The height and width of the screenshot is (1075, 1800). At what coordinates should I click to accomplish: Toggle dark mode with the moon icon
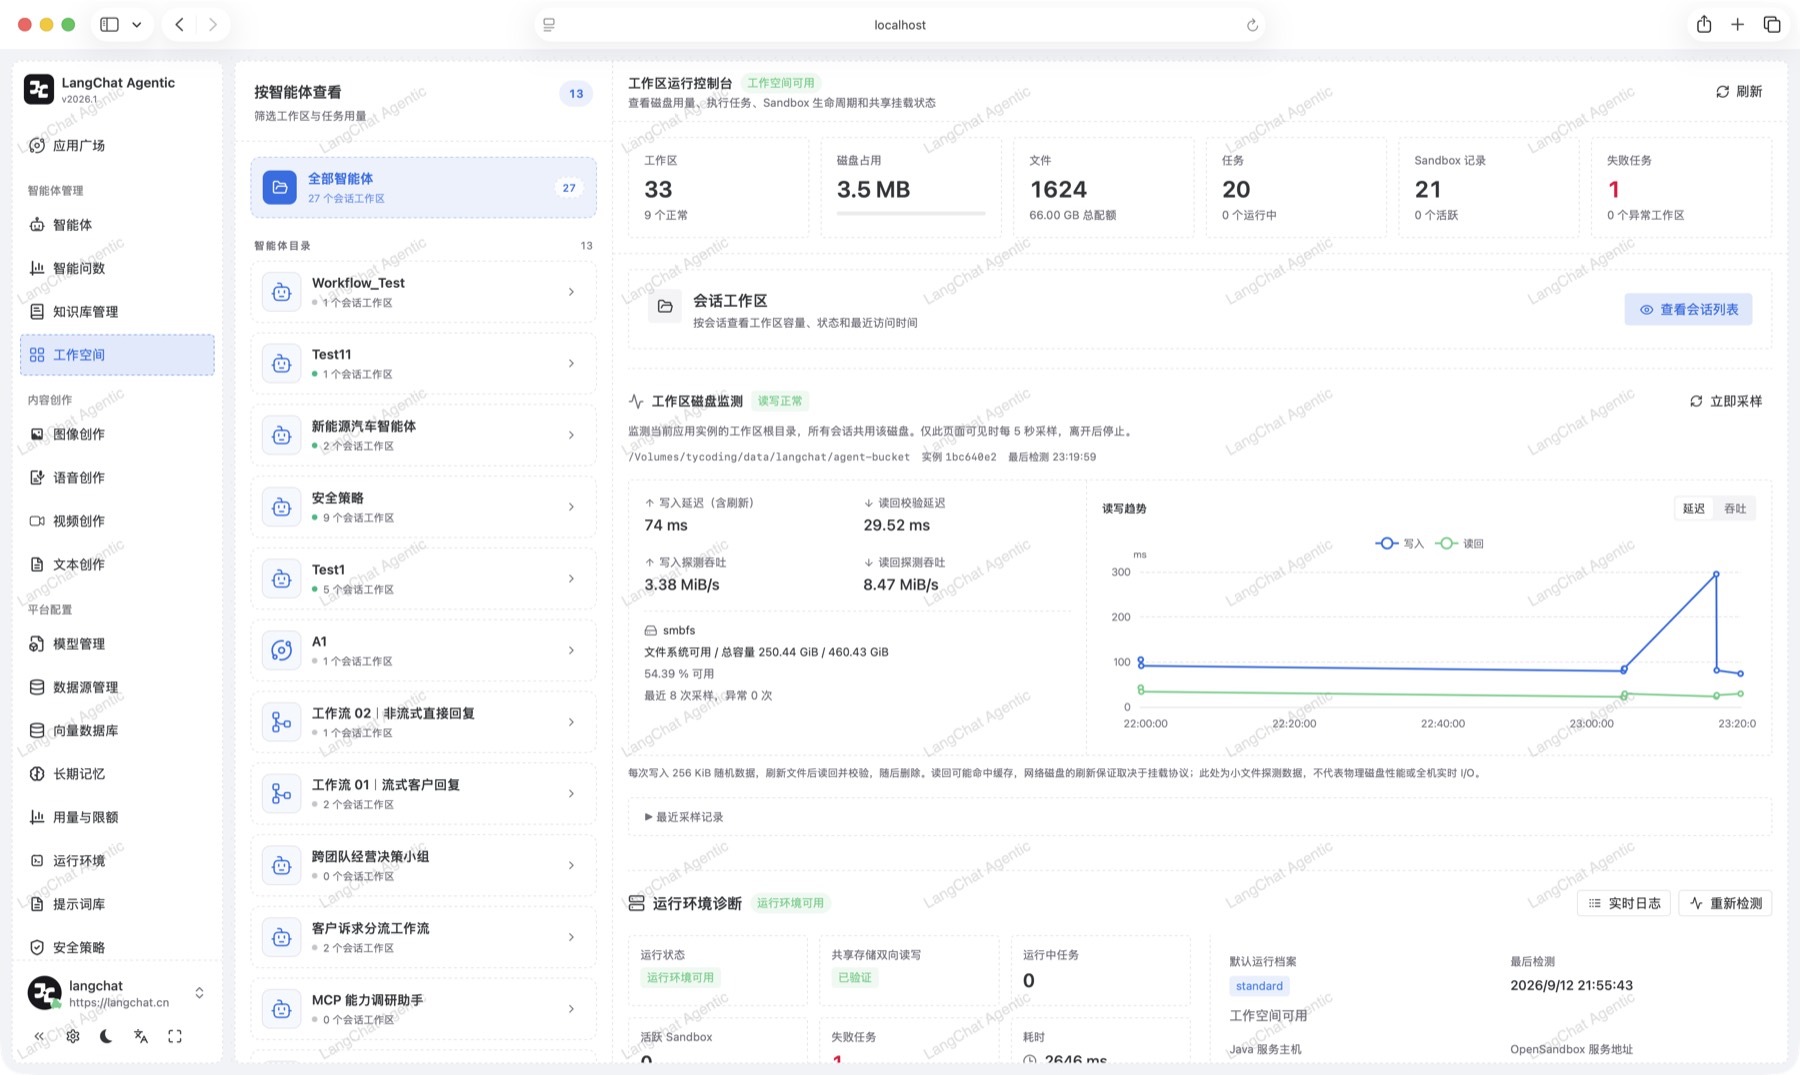pyautogui.click(x=107, y=1036)
